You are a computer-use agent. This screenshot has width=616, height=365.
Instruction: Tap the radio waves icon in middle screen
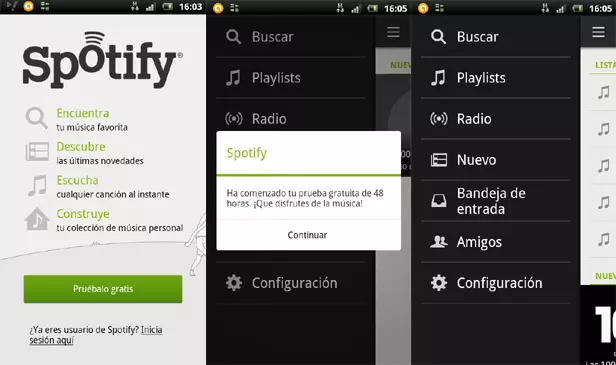[x=234, y=119]
